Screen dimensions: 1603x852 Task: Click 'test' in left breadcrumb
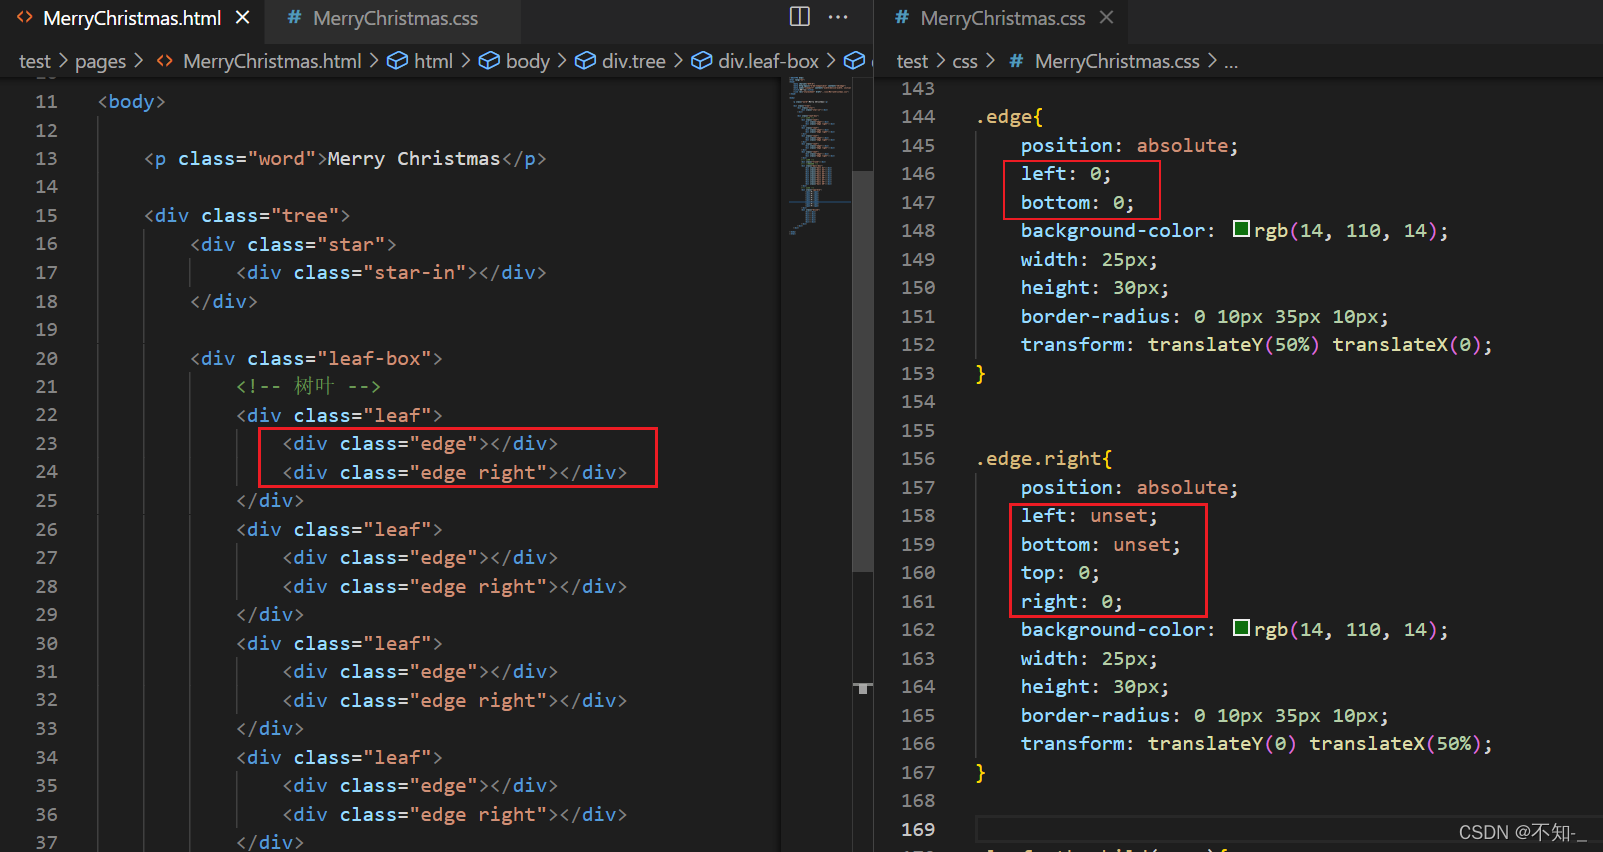pos(34,61)
